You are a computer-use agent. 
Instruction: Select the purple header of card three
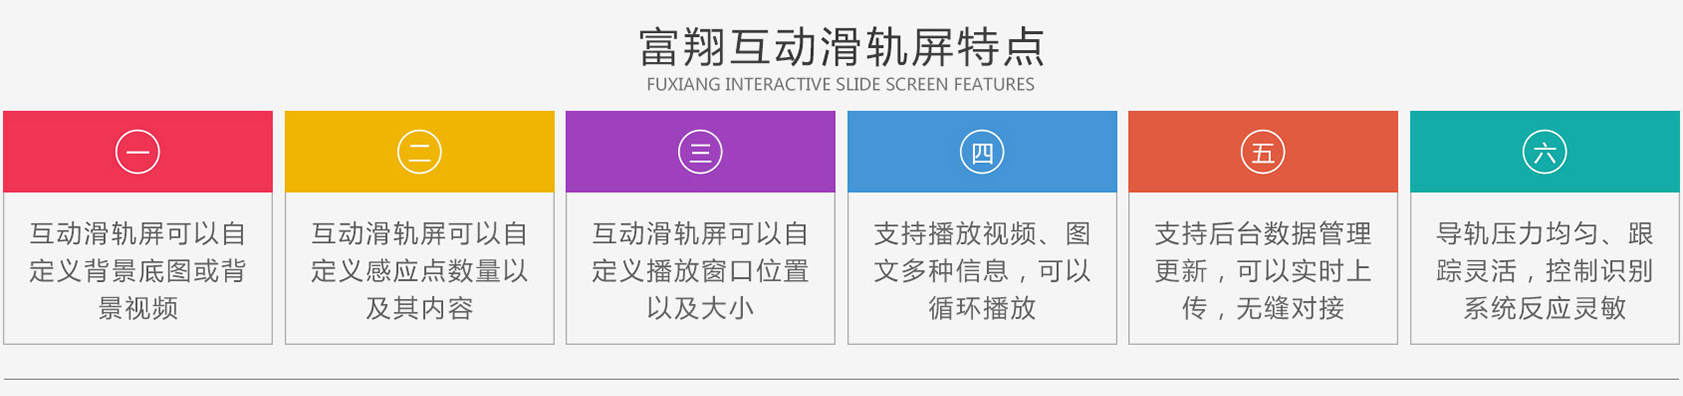coord(700,152)
